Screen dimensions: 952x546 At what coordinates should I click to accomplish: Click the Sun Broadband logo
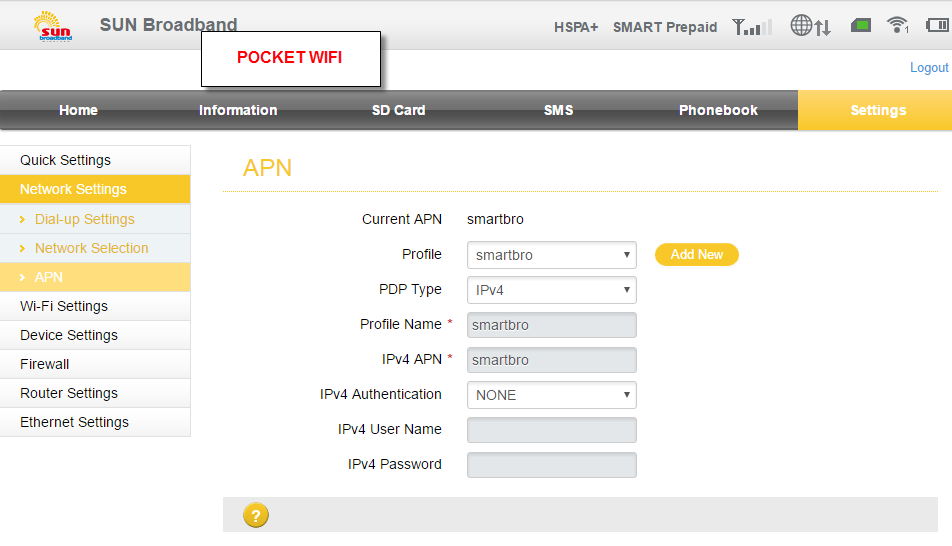click(x=53, y=27)
